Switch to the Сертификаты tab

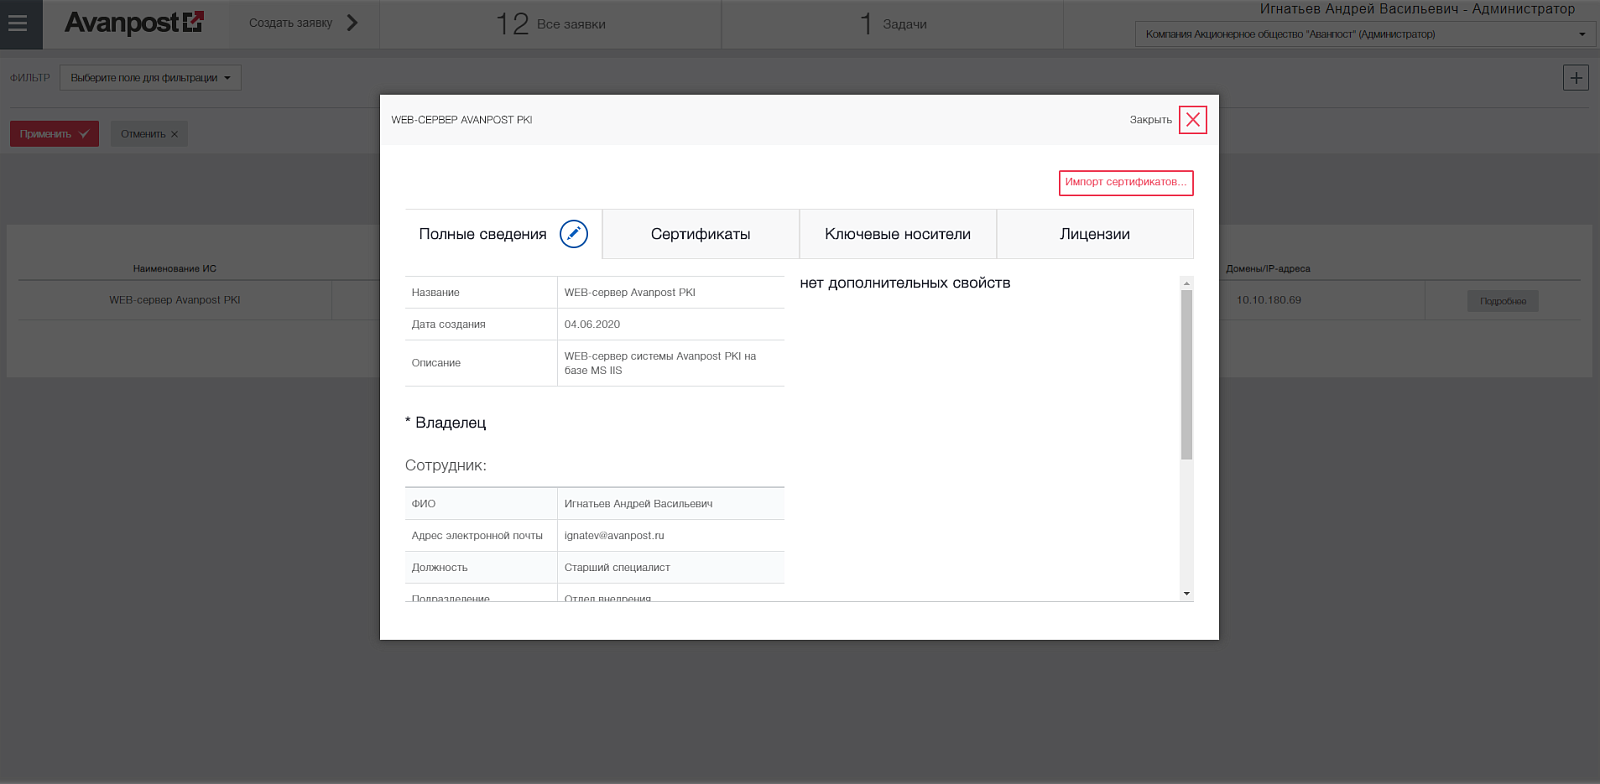[701, 234]
